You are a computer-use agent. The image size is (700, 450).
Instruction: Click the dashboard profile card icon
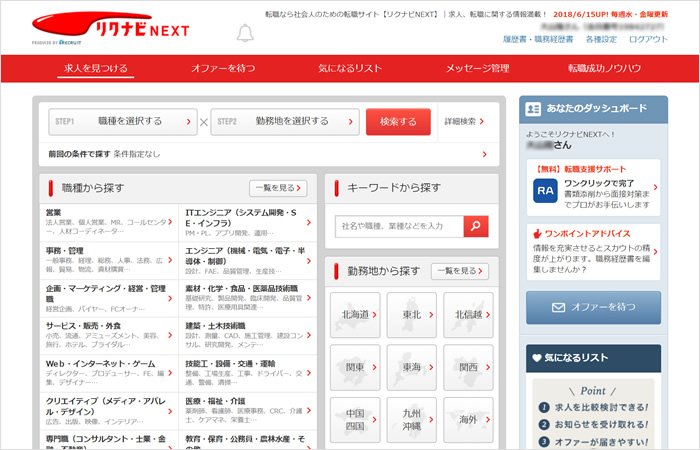[x=533, y=109]
